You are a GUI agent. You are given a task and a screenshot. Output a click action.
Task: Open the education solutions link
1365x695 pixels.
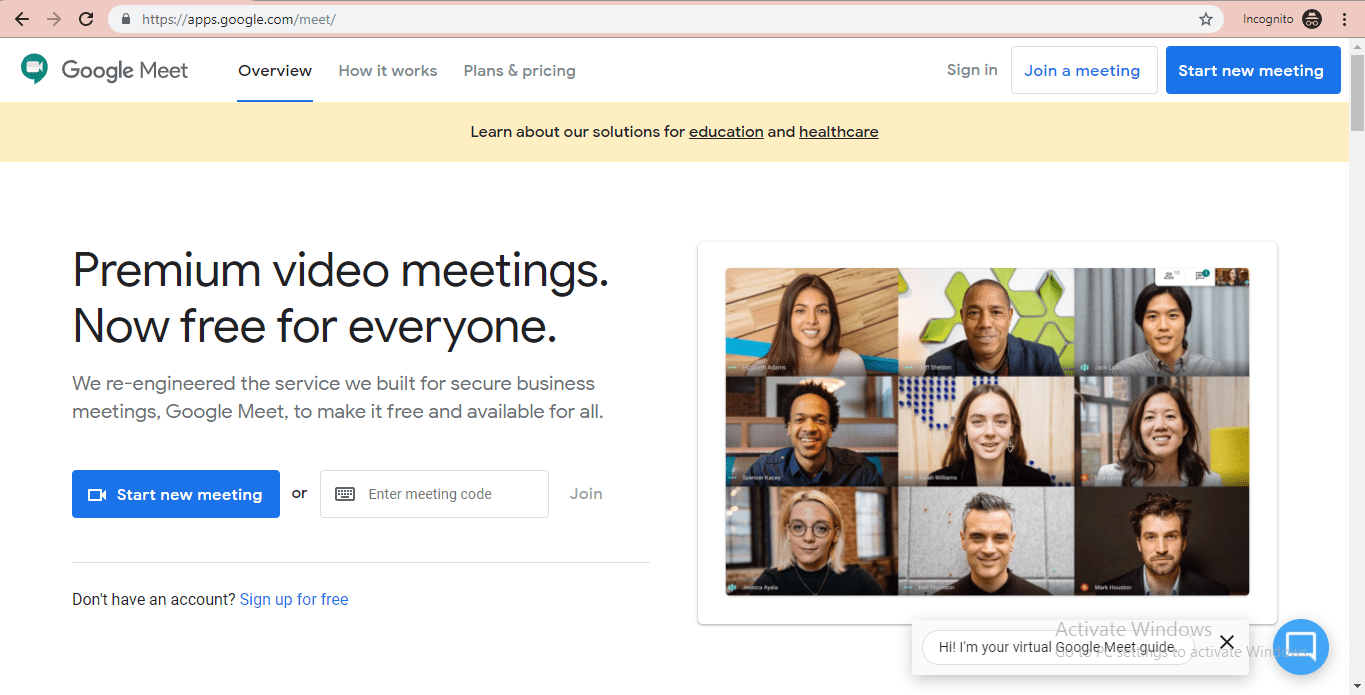726,132
